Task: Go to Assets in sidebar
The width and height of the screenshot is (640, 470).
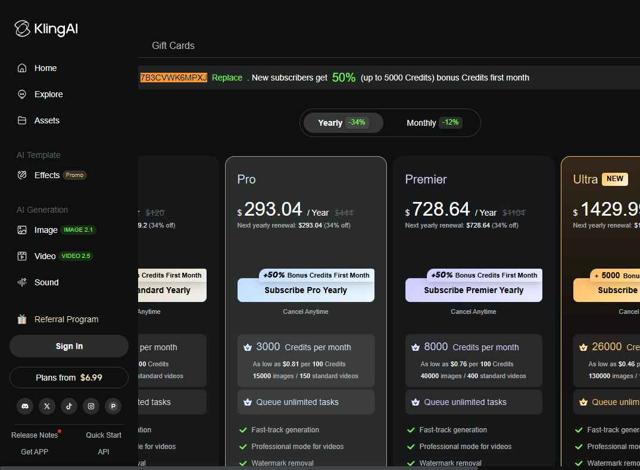Action: tap(47, 120)
